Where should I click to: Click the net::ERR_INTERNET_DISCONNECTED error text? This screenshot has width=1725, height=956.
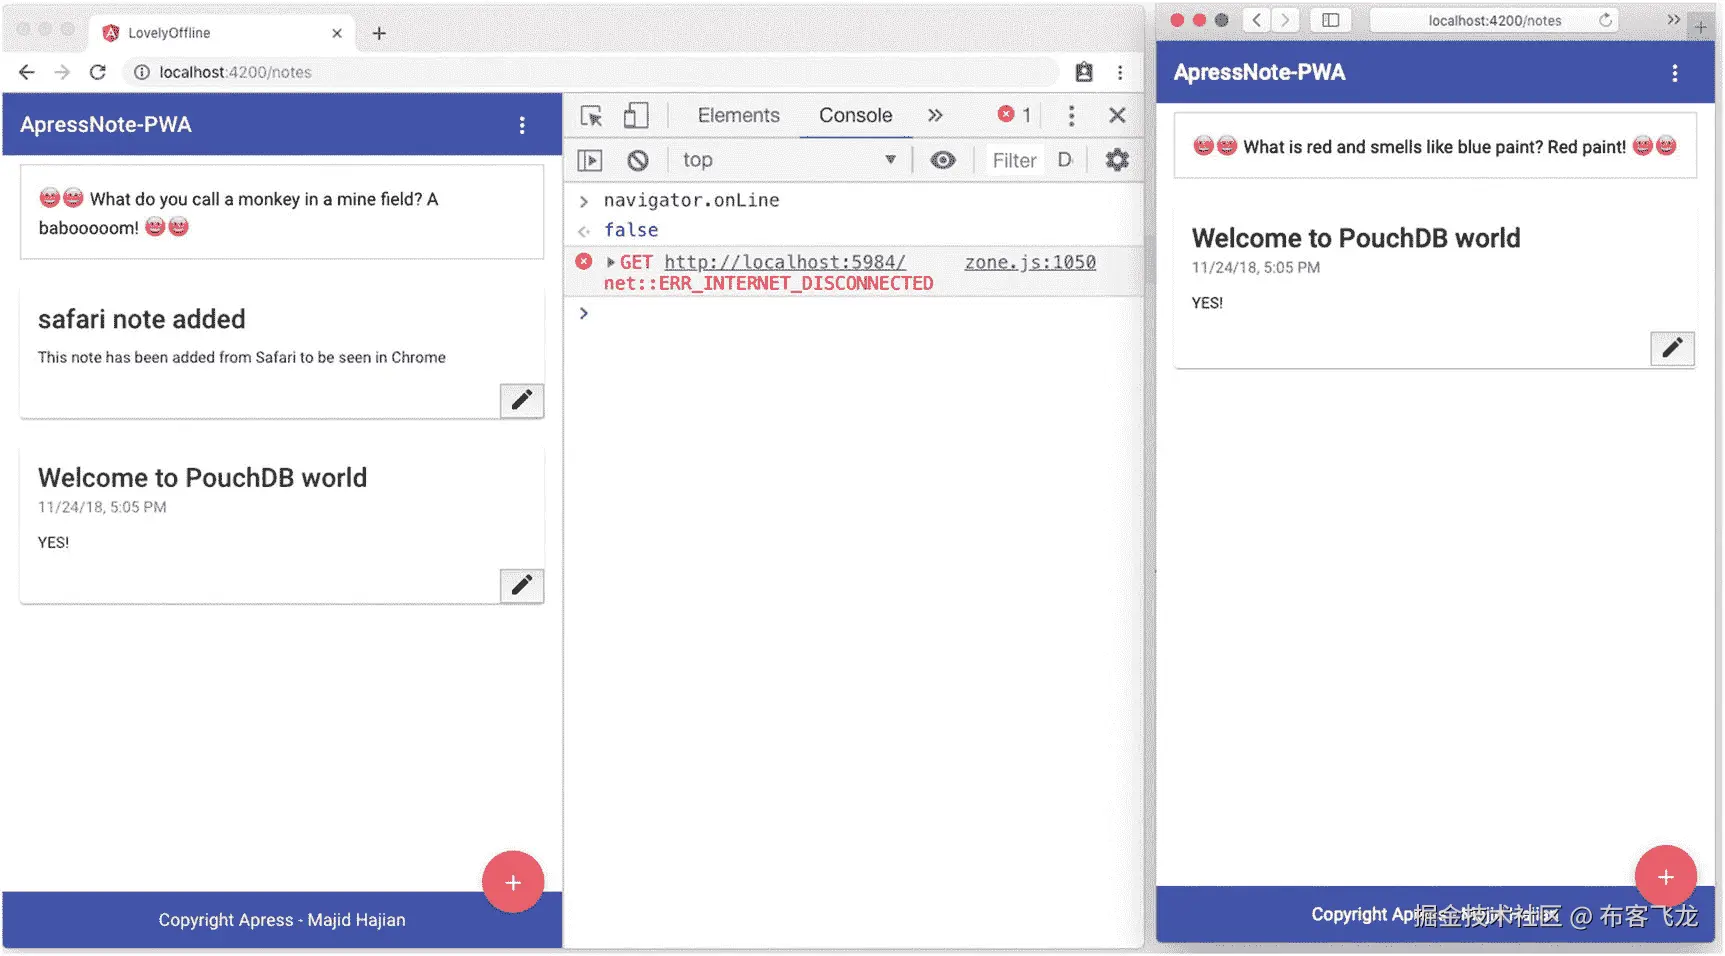pos(768,284)
